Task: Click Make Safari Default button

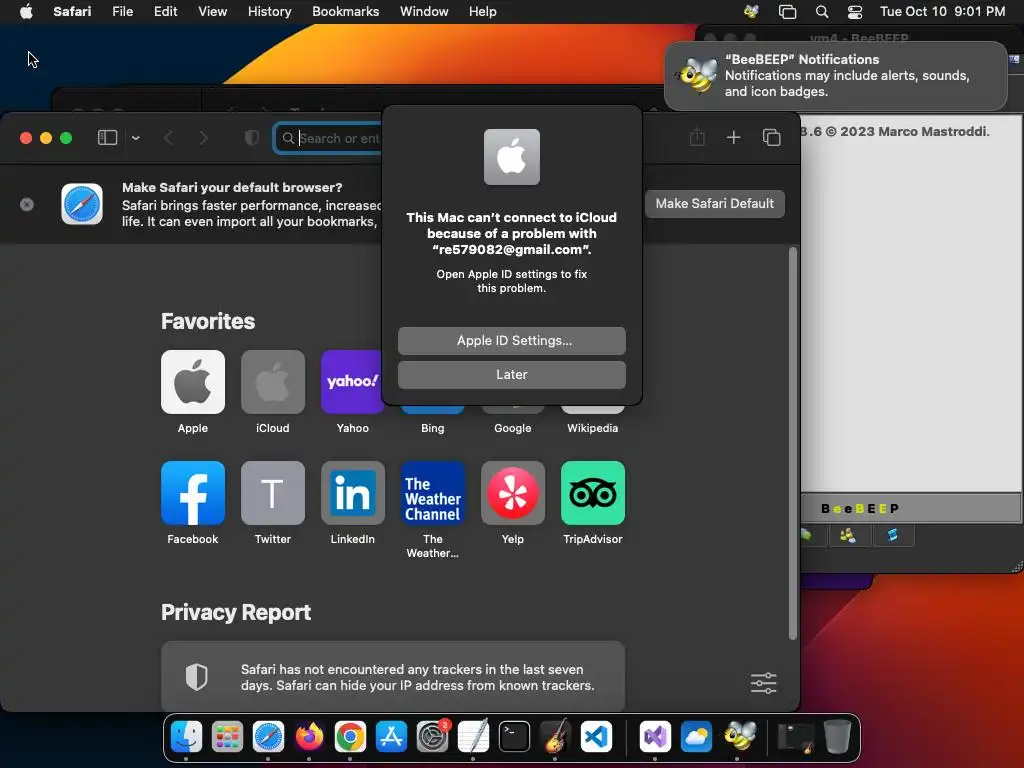Action: coord(714,204)
